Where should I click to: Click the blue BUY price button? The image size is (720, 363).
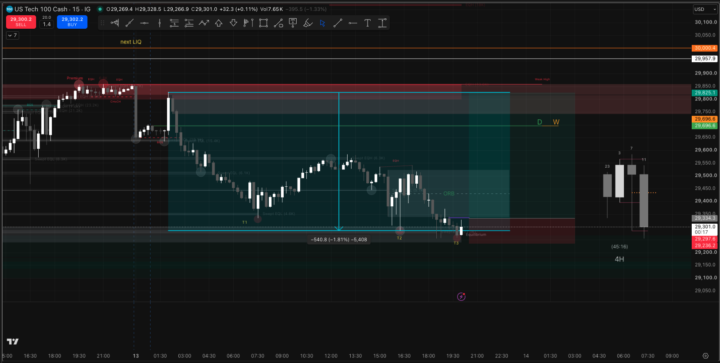pos(72,22)
